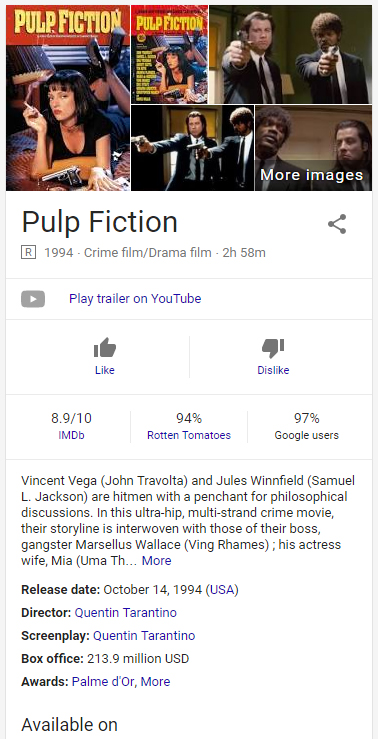Open the large Pulp Fiction poster image

(x=68, y=98)
